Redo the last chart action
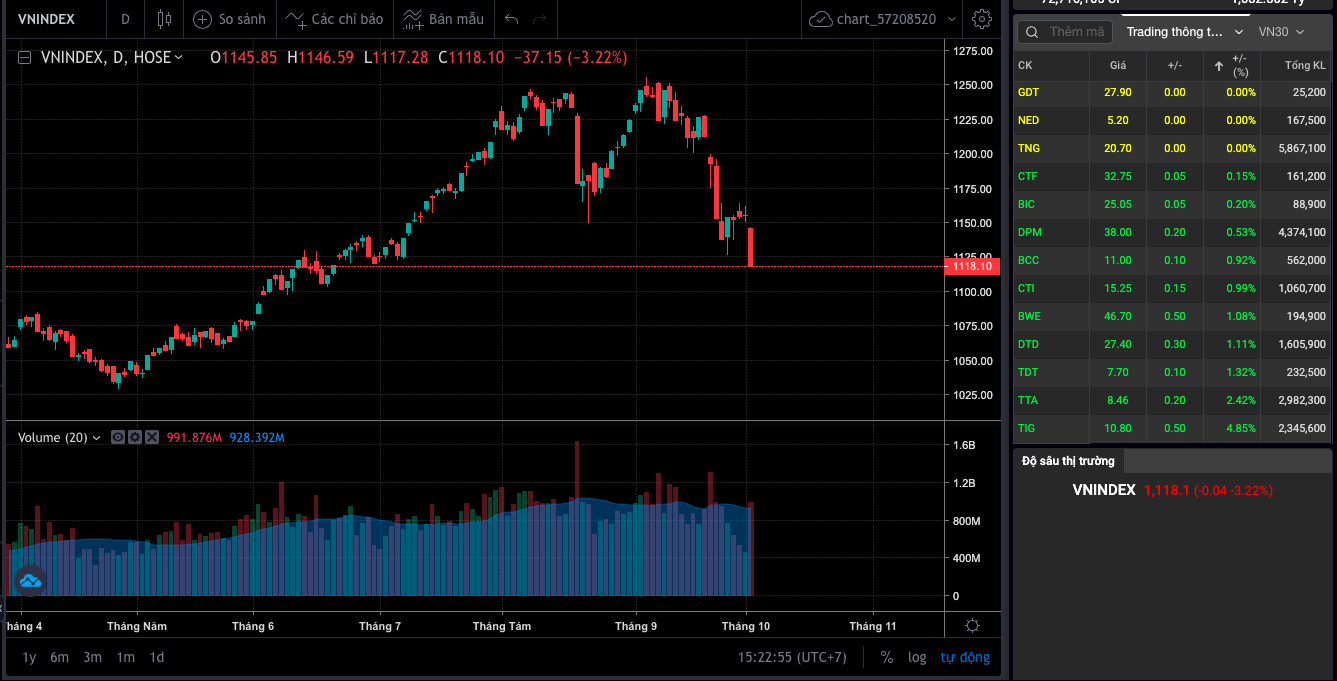 point(540,19)
